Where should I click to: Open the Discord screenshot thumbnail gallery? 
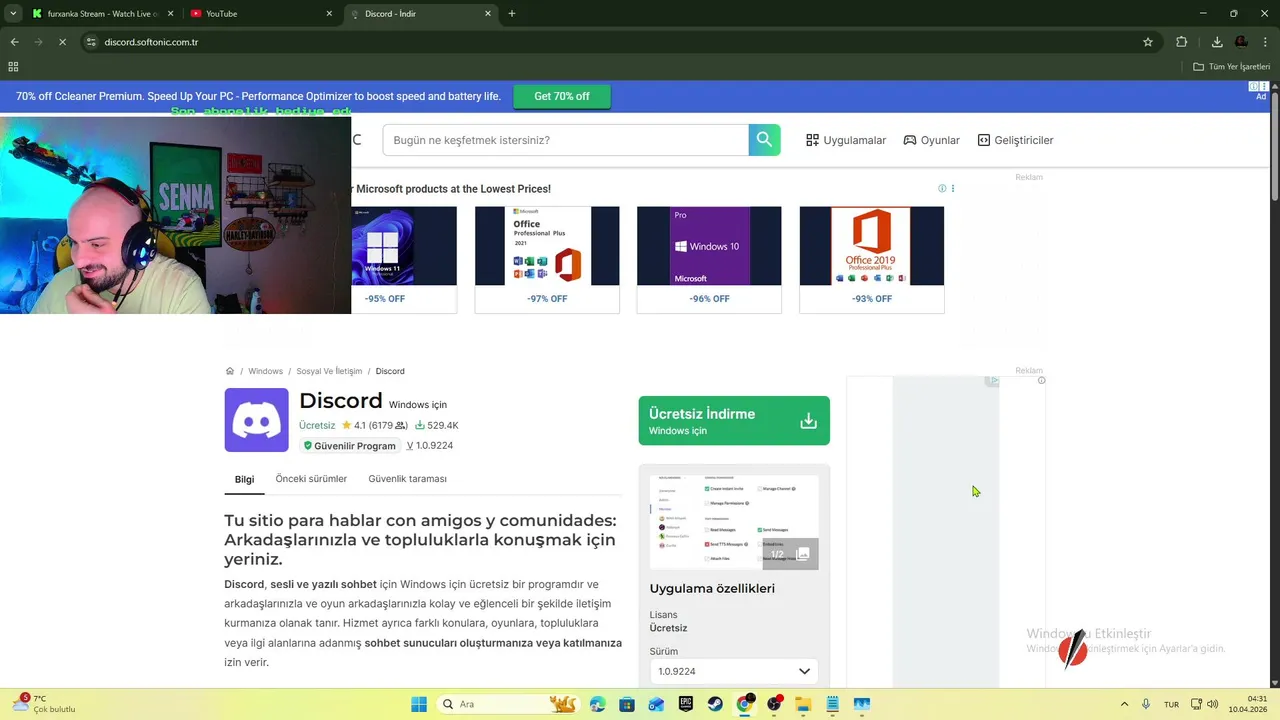pyautogui.click(x=734, y=522)
